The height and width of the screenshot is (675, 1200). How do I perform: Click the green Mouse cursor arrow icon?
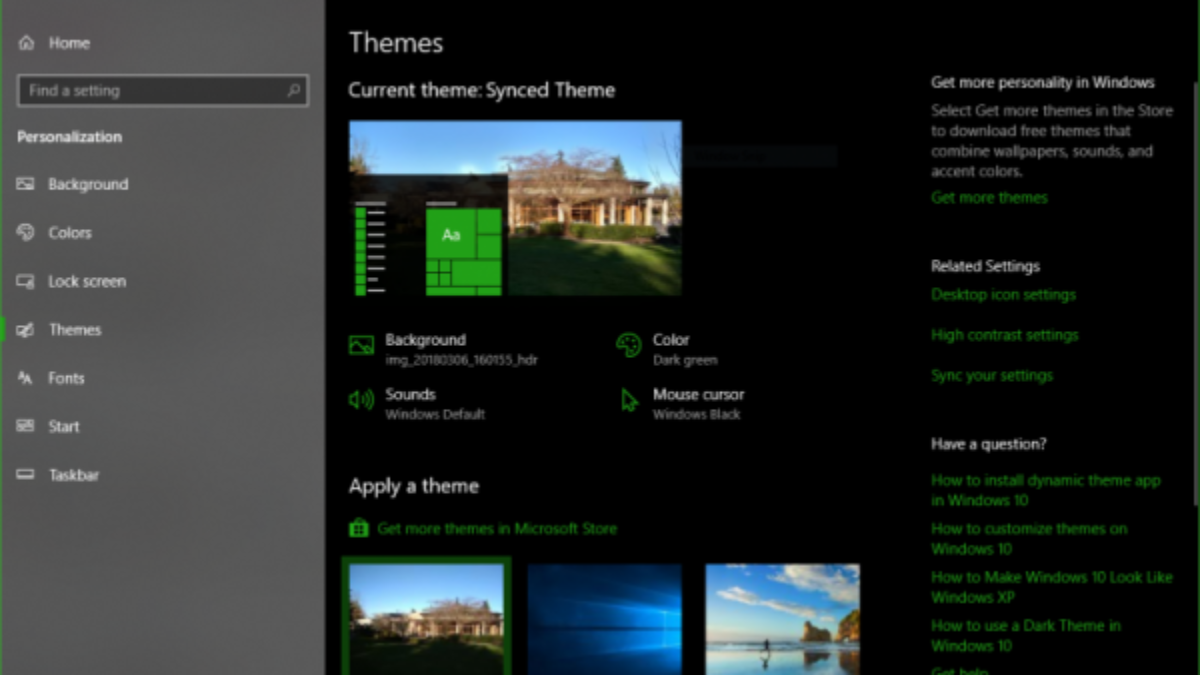pos(629,401)
